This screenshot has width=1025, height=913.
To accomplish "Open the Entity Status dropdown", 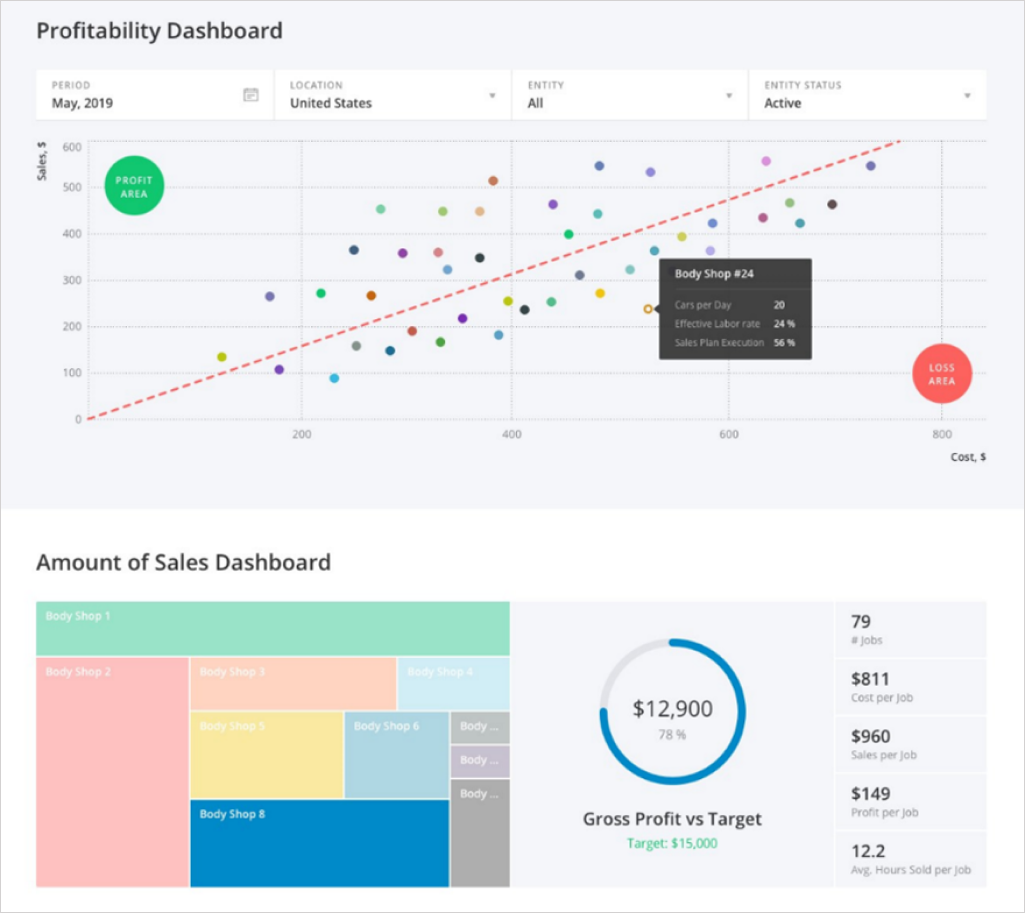I will click(x=866, y=95).
